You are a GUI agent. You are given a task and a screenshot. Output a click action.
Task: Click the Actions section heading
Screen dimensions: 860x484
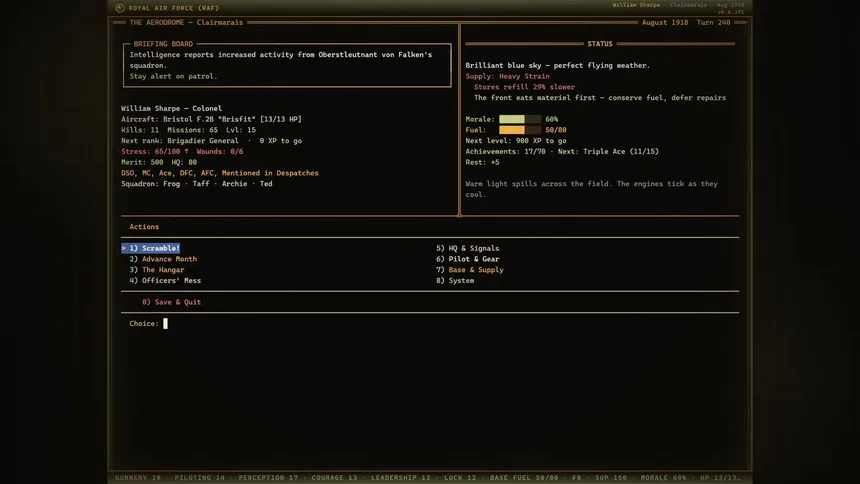click(144, 227)
